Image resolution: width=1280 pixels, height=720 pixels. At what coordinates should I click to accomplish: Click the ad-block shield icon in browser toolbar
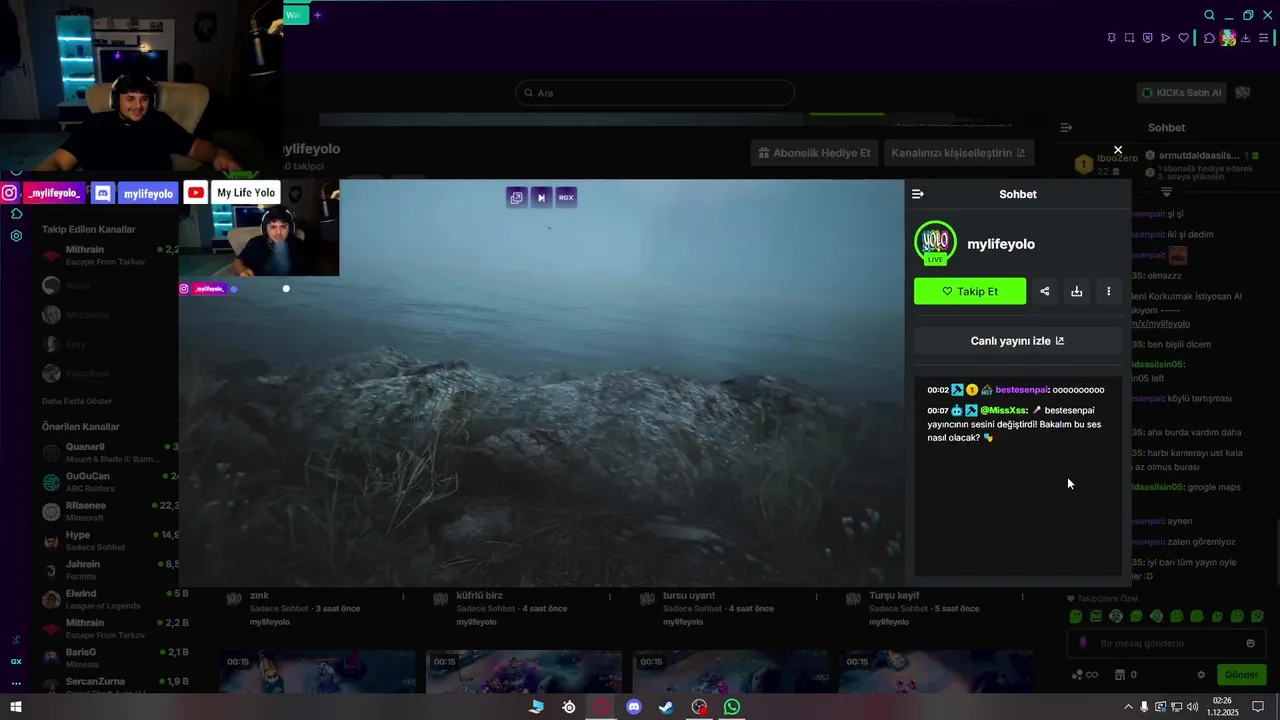click(1147, 38)
